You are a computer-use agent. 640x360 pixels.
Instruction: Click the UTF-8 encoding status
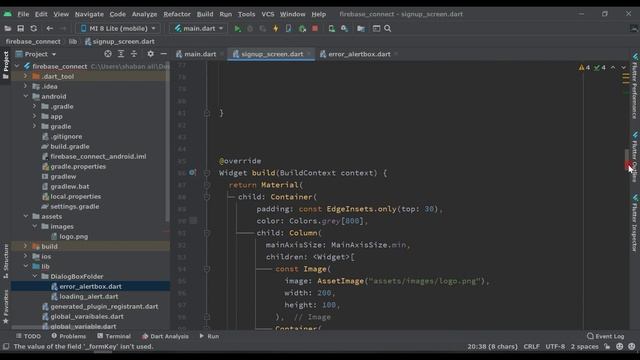(555, 347)
